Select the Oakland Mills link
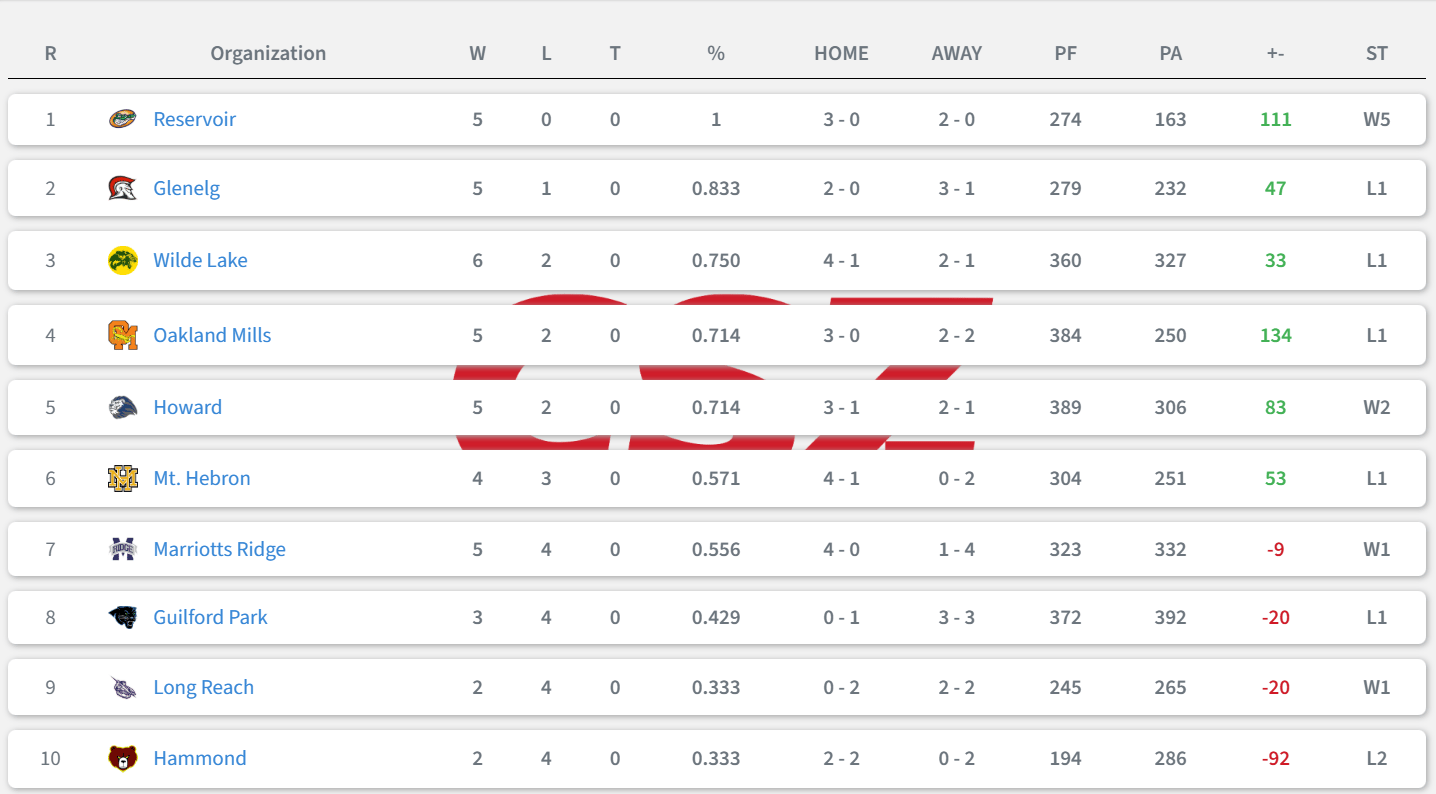This screenshot has height=794, width=1436. point(212,335)
